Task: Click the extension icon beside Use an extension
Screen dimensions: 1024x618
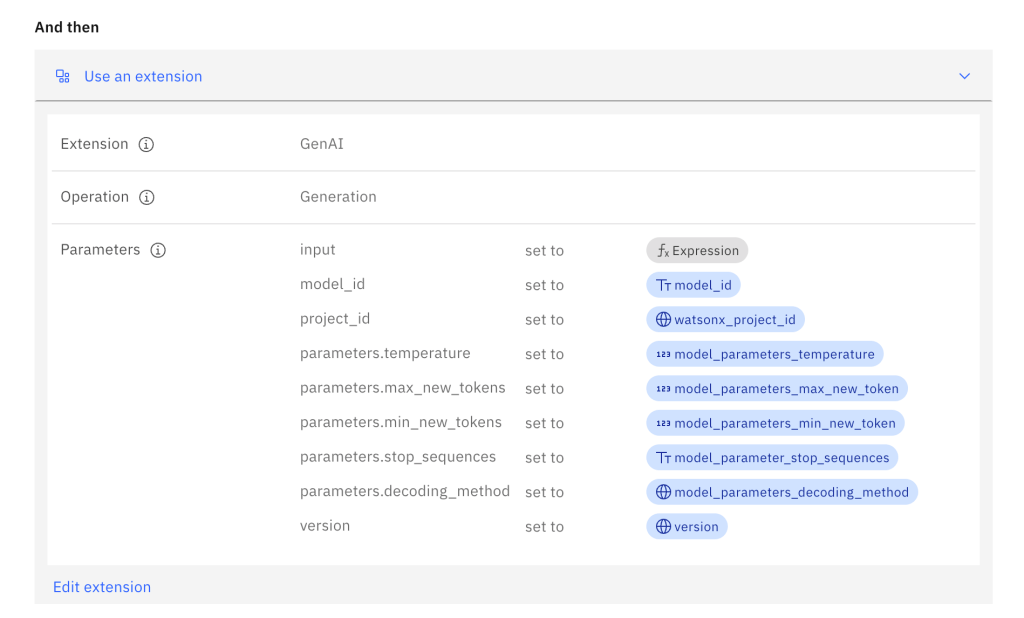Action: click(x=63, y=76)
